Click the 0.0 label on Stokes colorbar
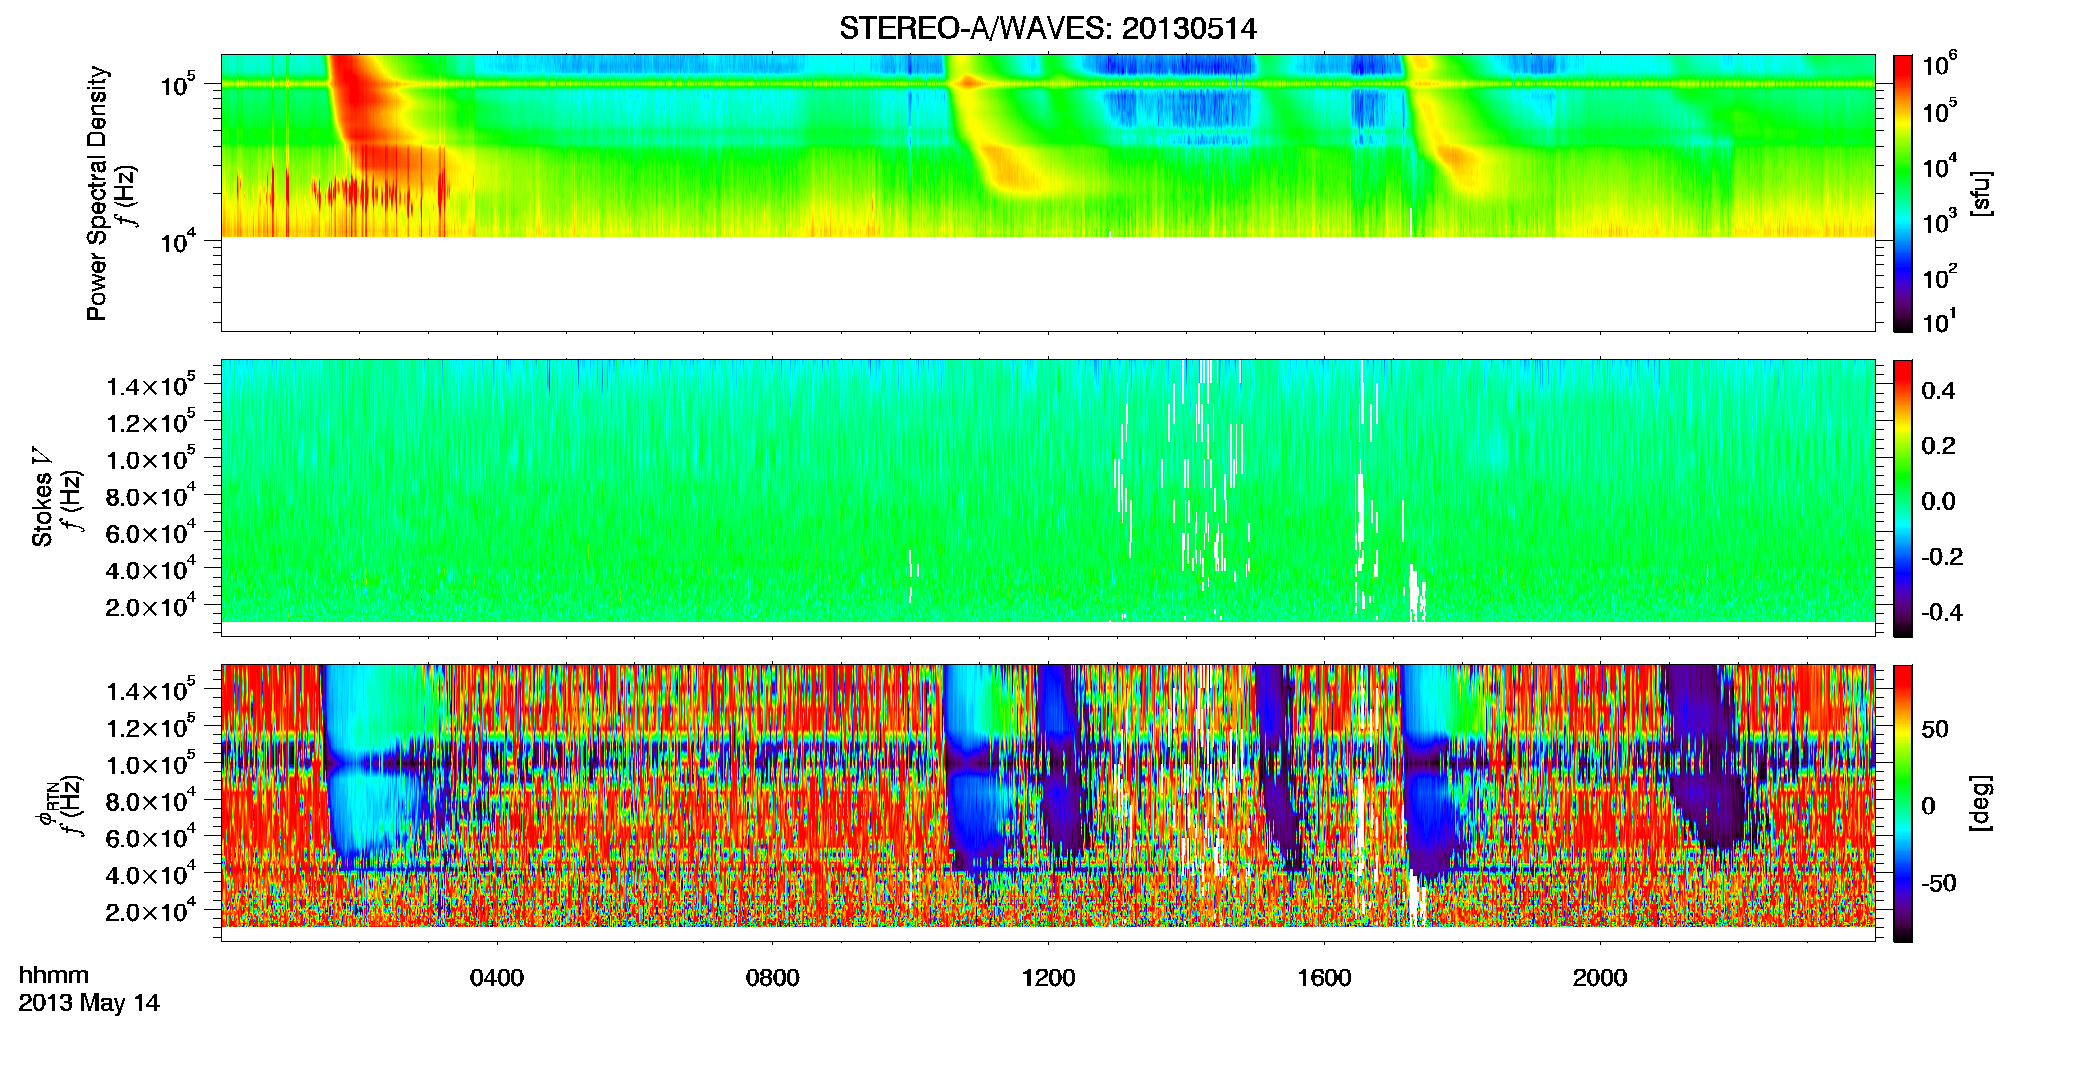Screen dimensions: 2096x1080 tap(1938, 502)
